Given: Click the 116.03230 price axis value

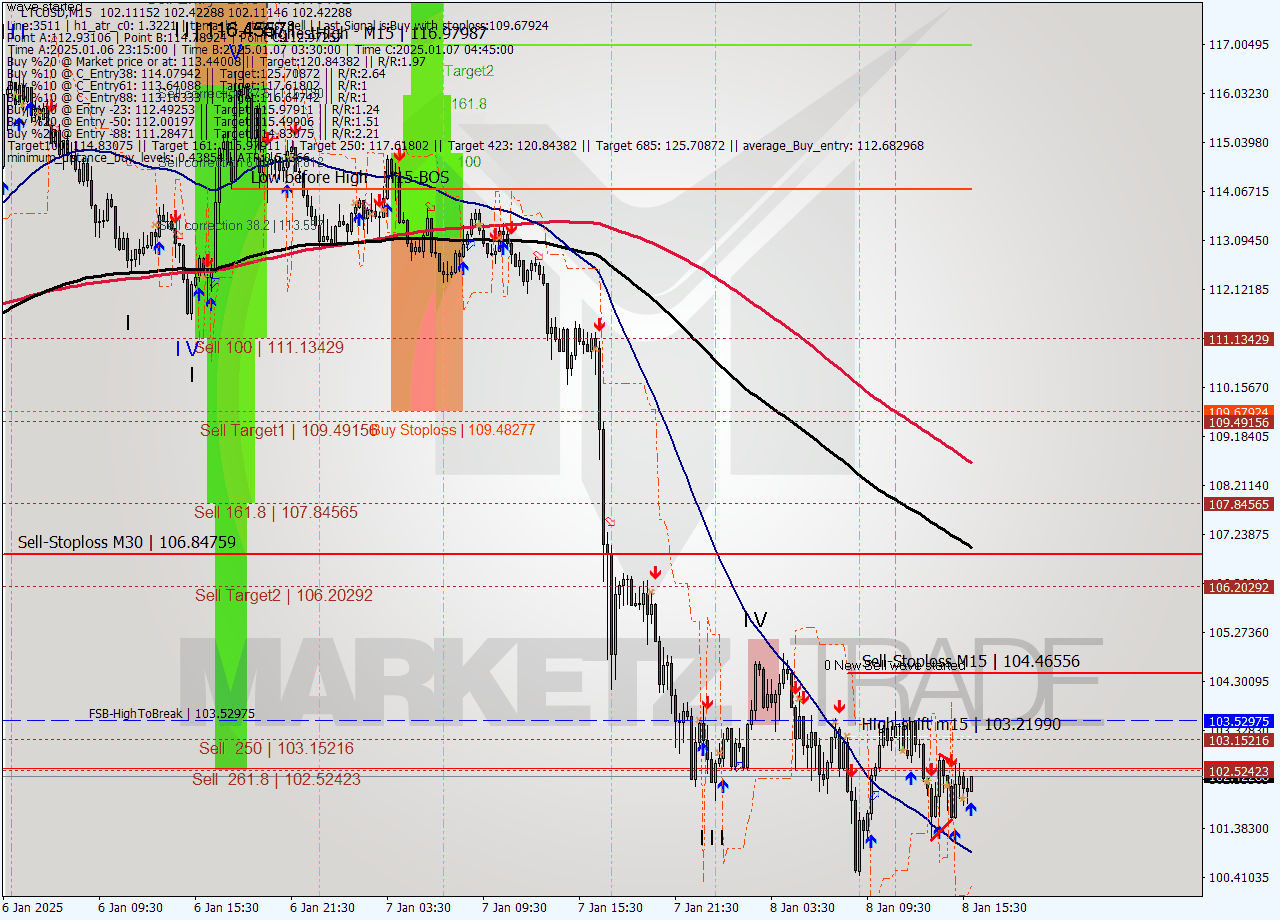Looking at the screenshot, I should (x=1239, y=94).
